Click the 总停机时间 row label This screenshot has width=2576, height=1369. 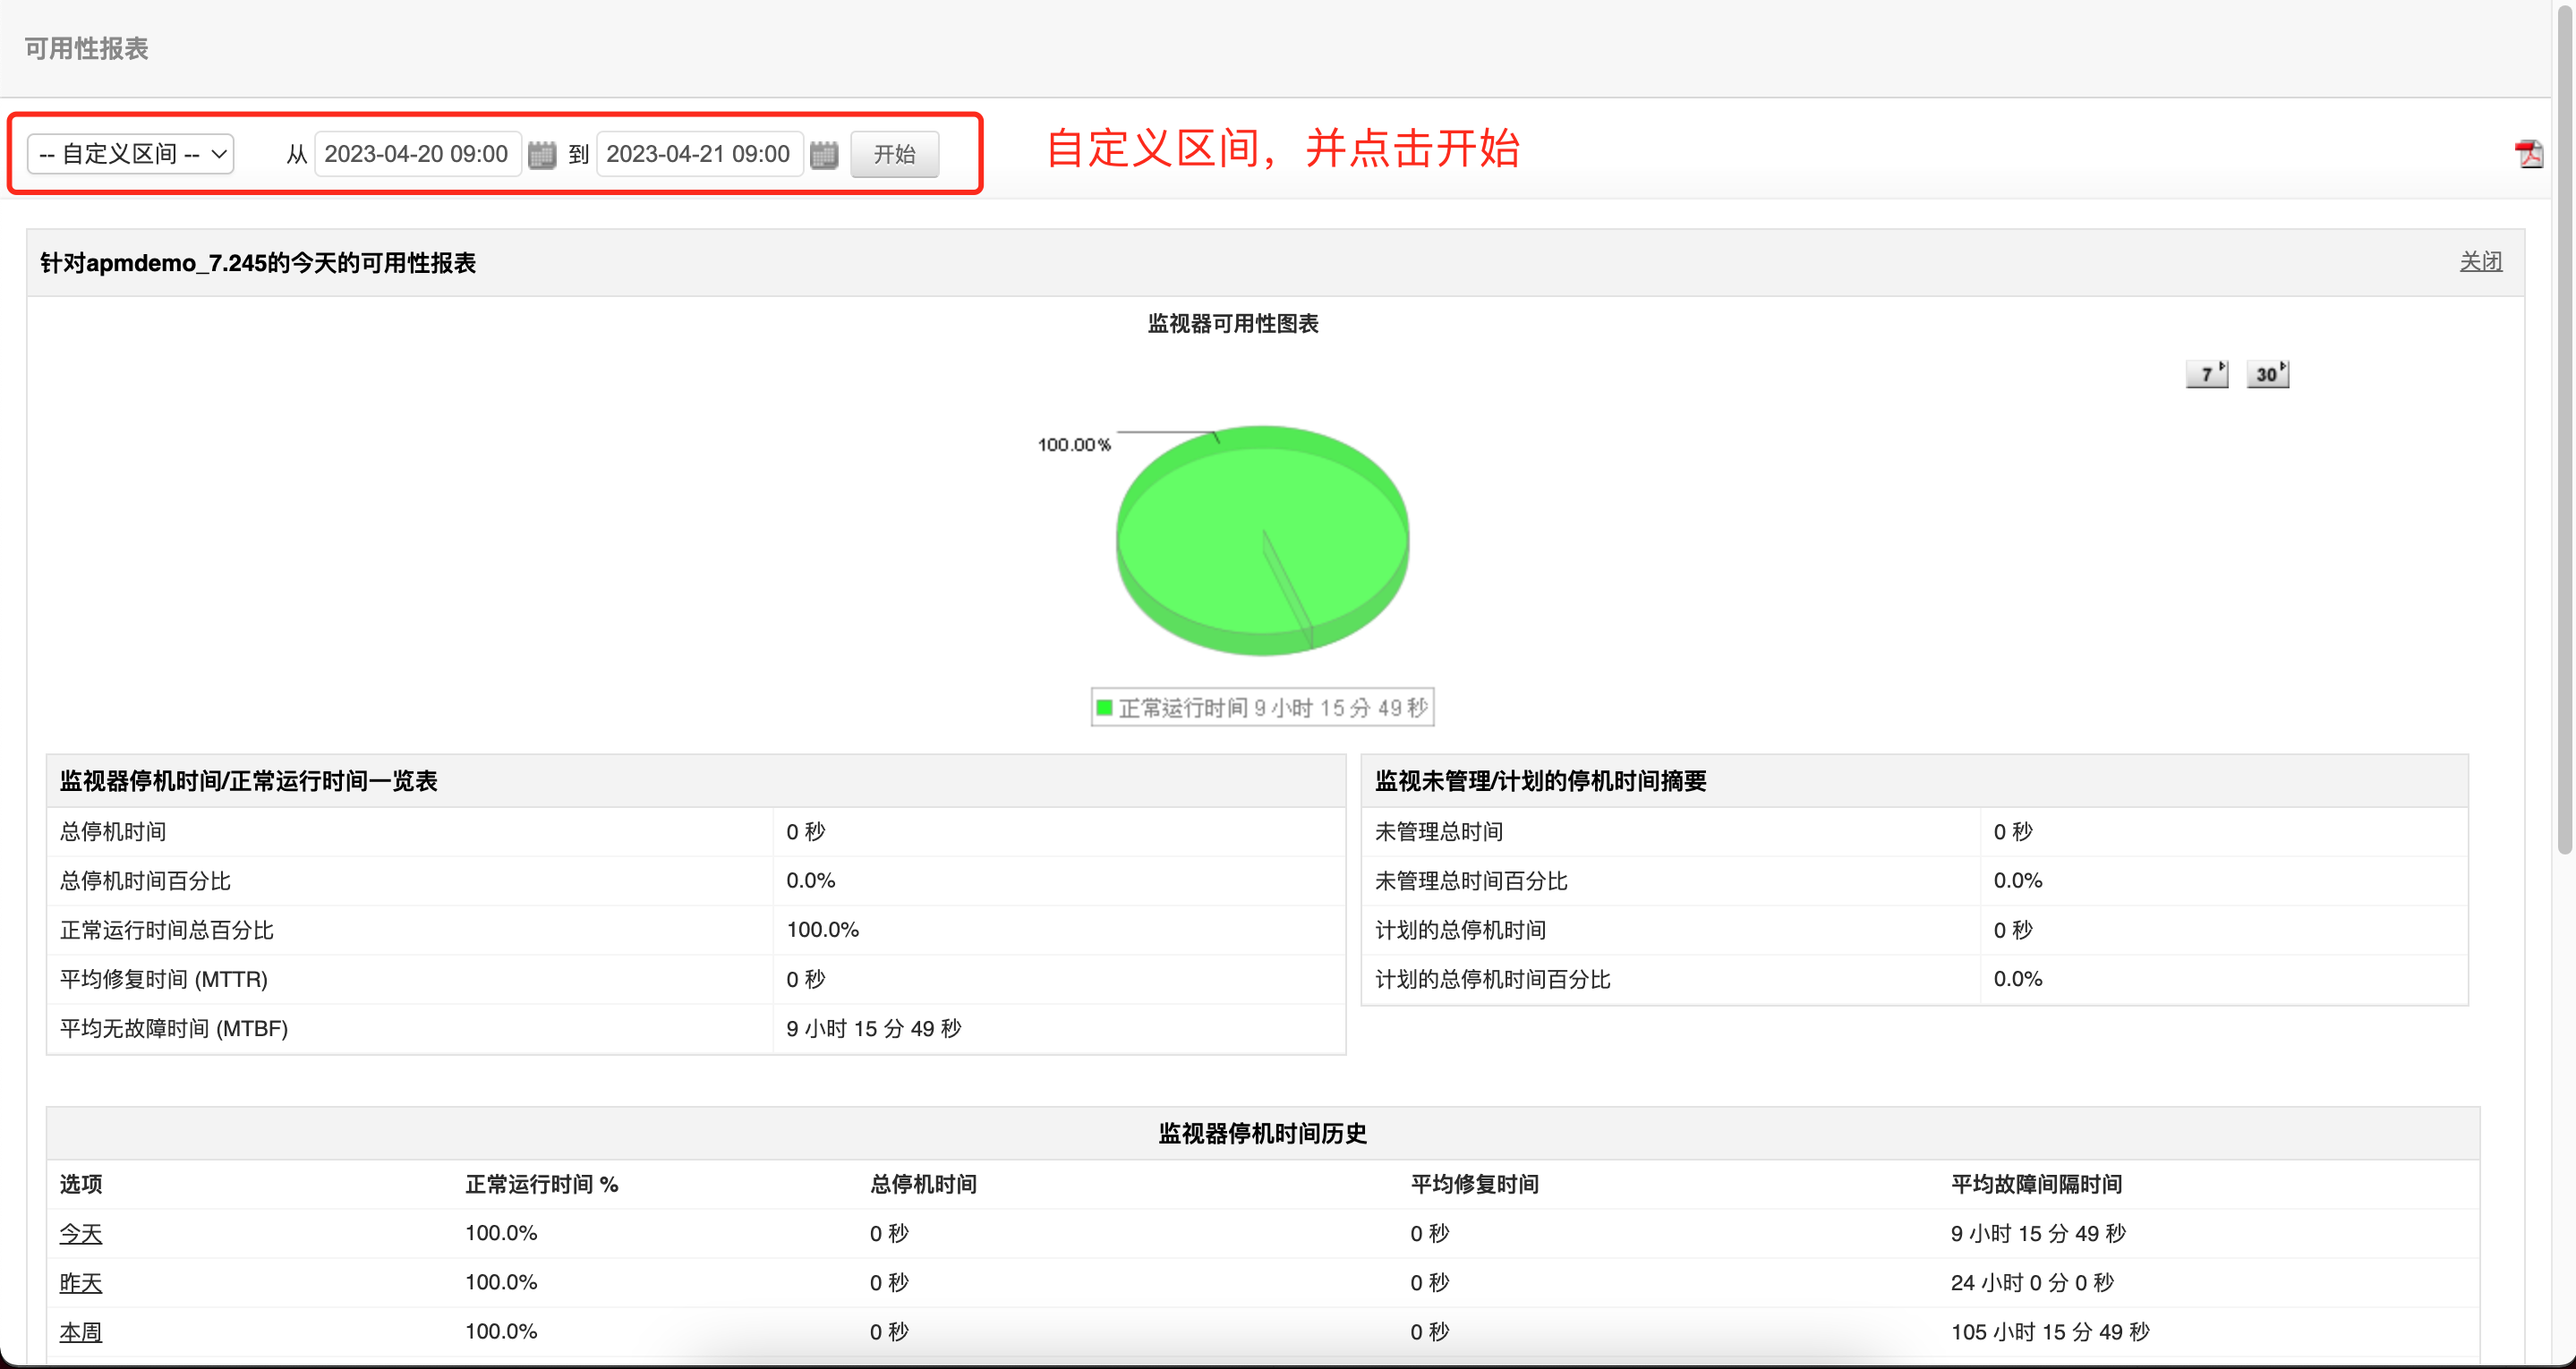113,832
